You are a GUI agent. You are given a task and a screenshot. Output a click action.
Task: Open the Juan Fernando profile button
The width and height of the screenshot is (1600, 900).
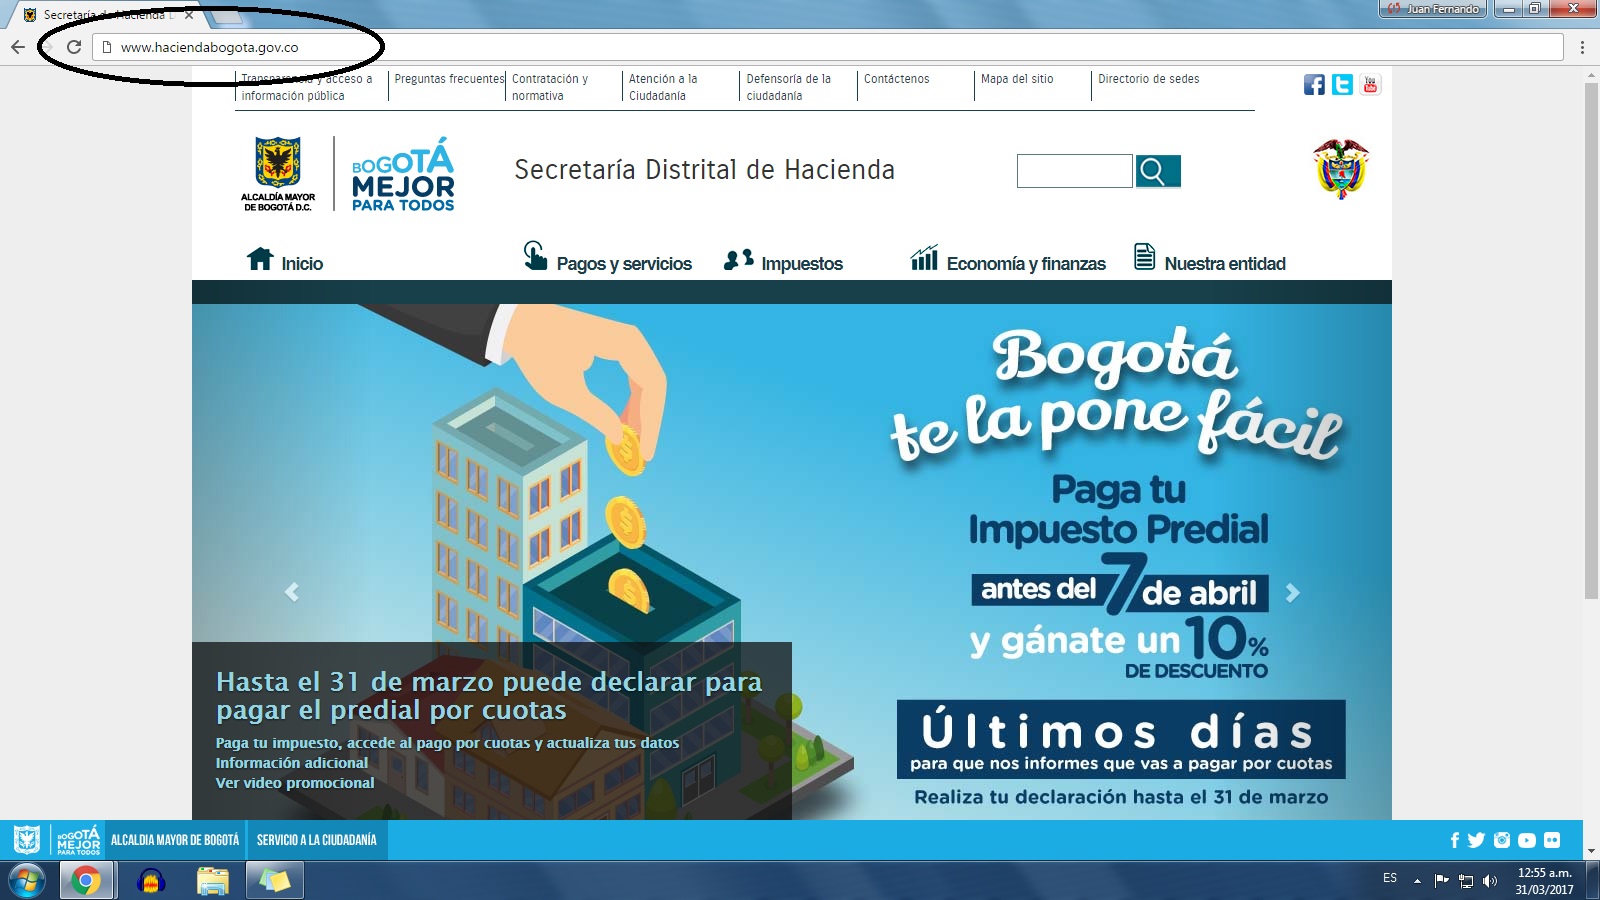coord(1433,9)
